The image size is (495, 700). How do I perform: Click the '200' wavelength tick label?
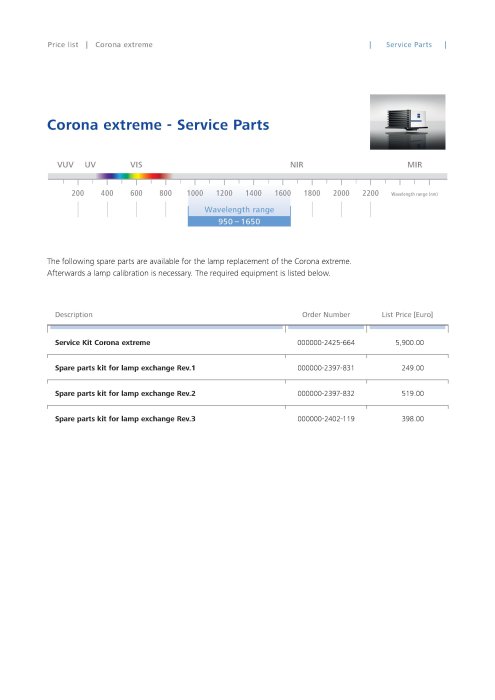78,193
